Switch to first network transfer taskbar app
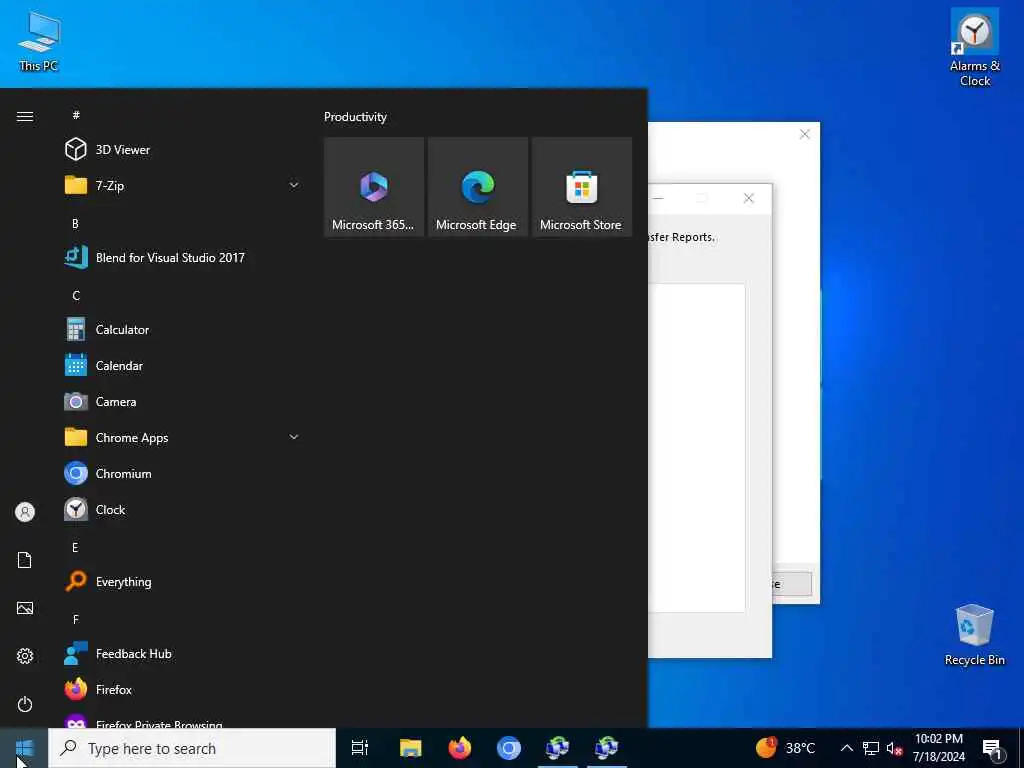This screenshot has height=768, width=1024. (x=558, y=748)
